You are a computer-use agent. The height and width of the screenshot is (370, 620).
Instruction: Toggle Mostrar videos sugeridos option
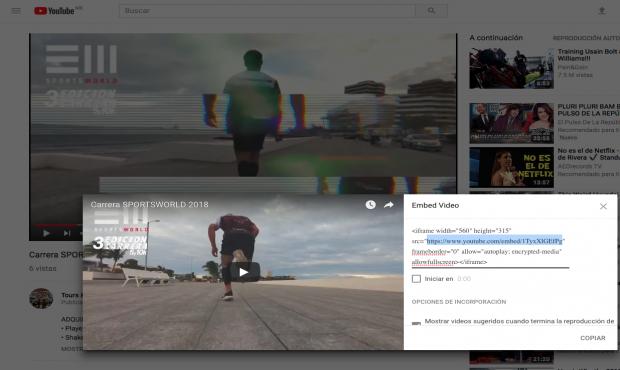point(416,323)
